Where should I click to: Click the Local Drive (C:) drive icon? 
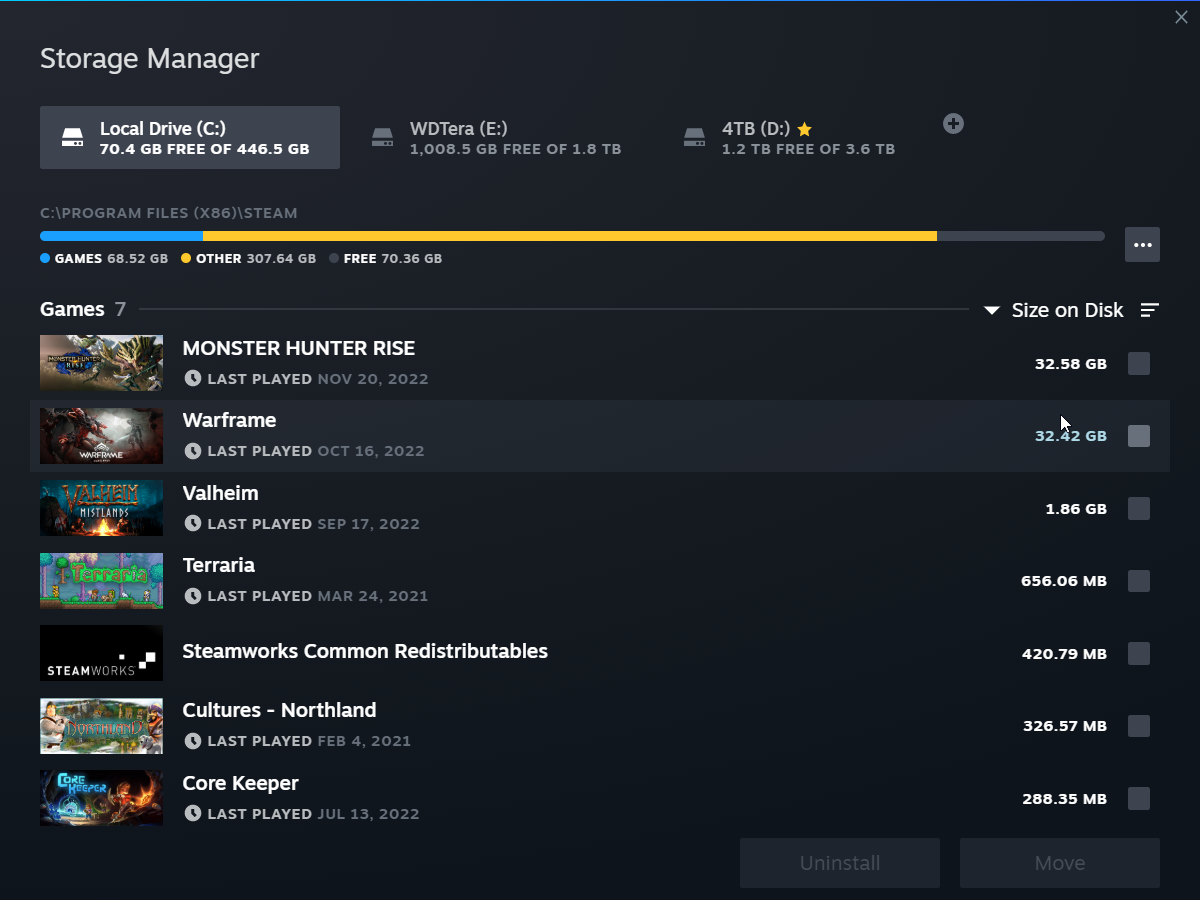tap(72, 138)
